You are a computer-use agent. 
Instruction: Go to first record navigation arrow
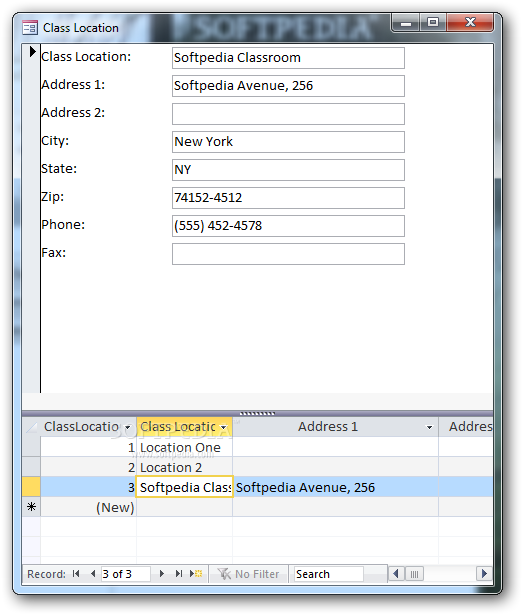point(76,574)
